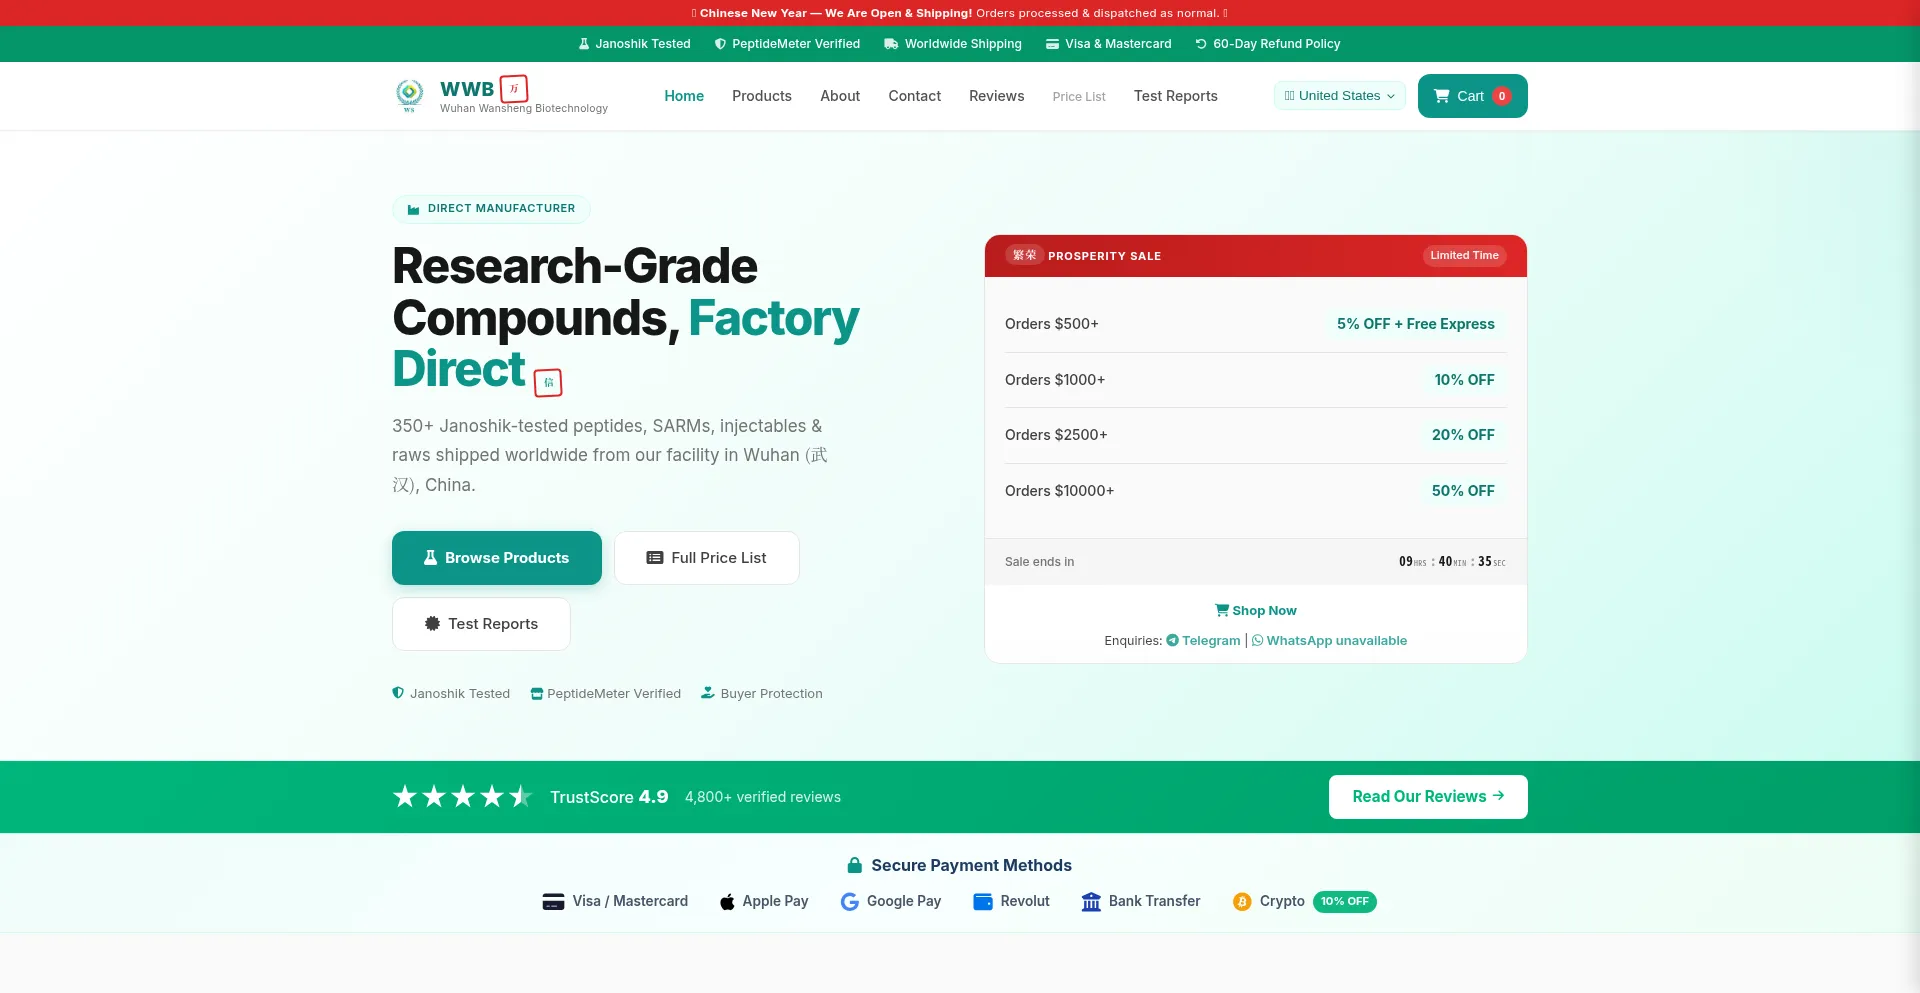The width and height of the screenshot is (1920, 993).
Task: Click the red seal icon beside Direct heading
Action: tap(548, 383)
